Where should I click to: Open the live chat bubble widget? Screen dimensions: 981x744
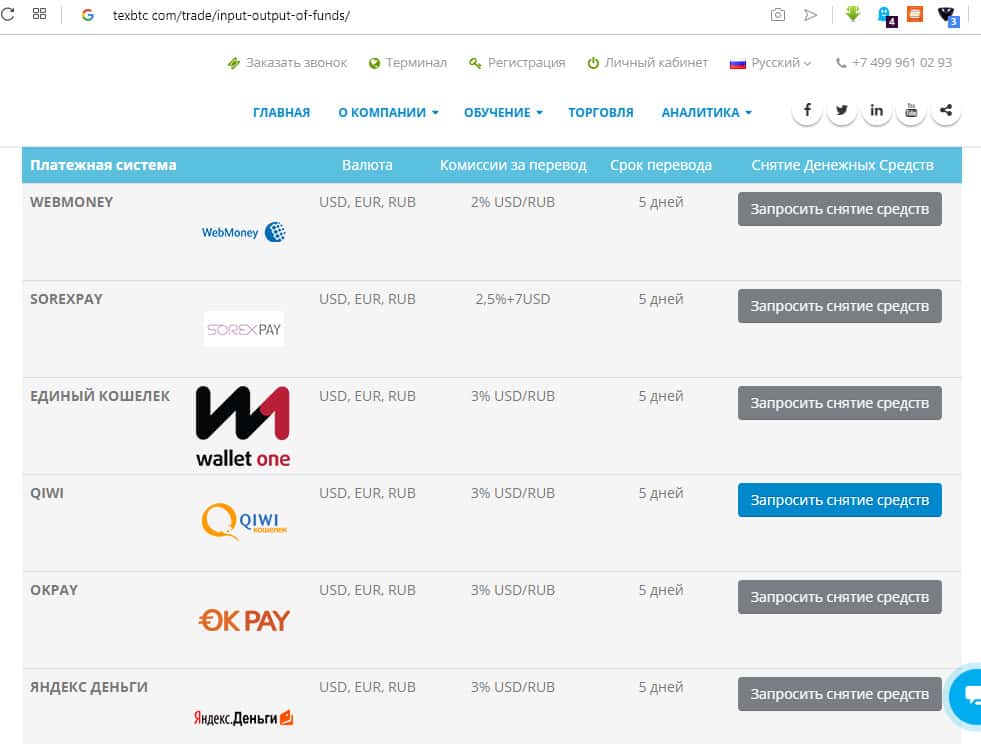[x=967, y=696]
